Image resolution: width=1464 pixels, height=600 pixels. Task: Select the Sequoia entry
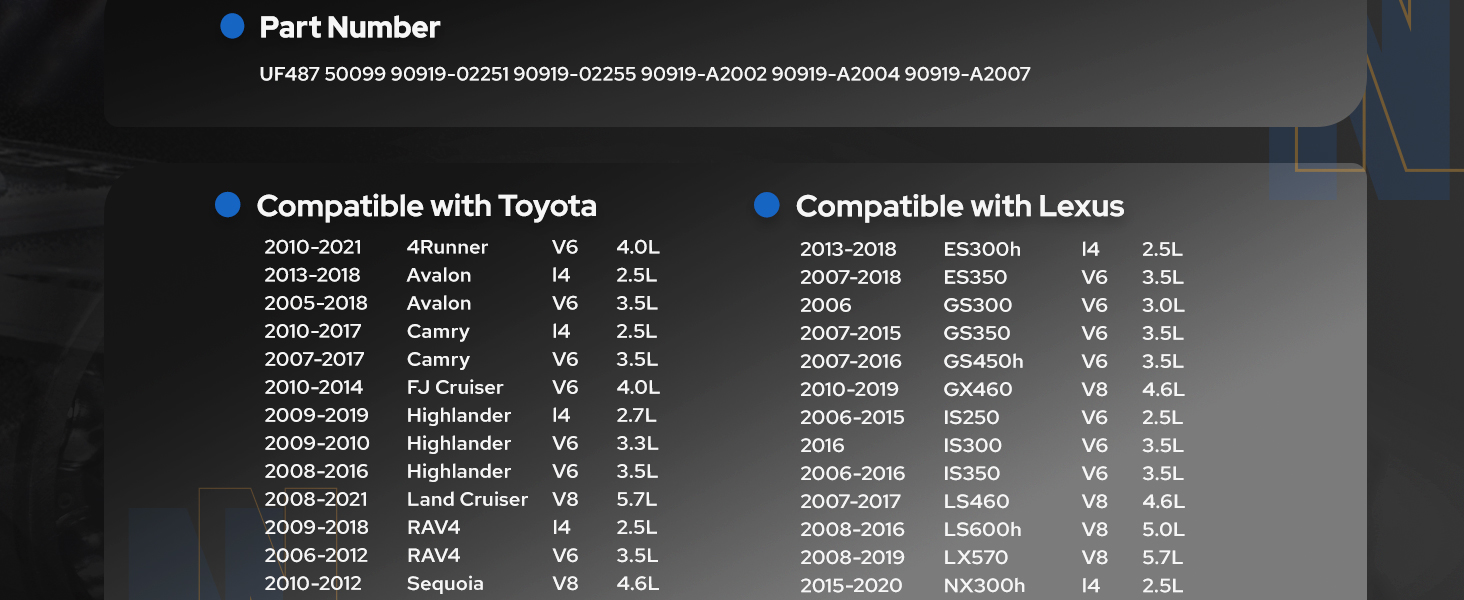445,583
